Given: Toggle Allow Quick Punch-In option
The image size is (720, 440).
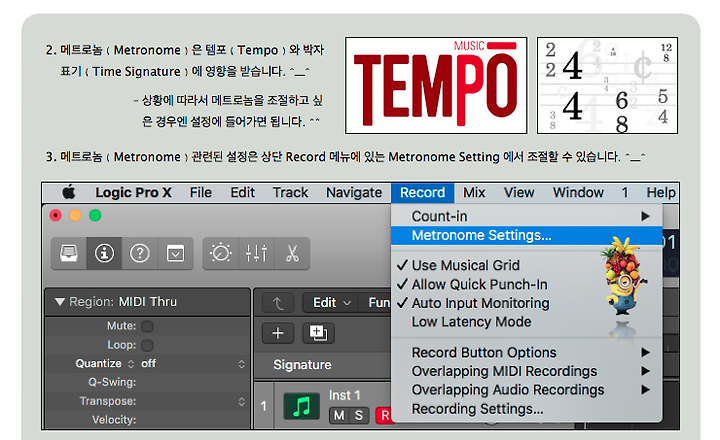Looking at the screenshot, I should pyautogui.click(x=527, y=284).
